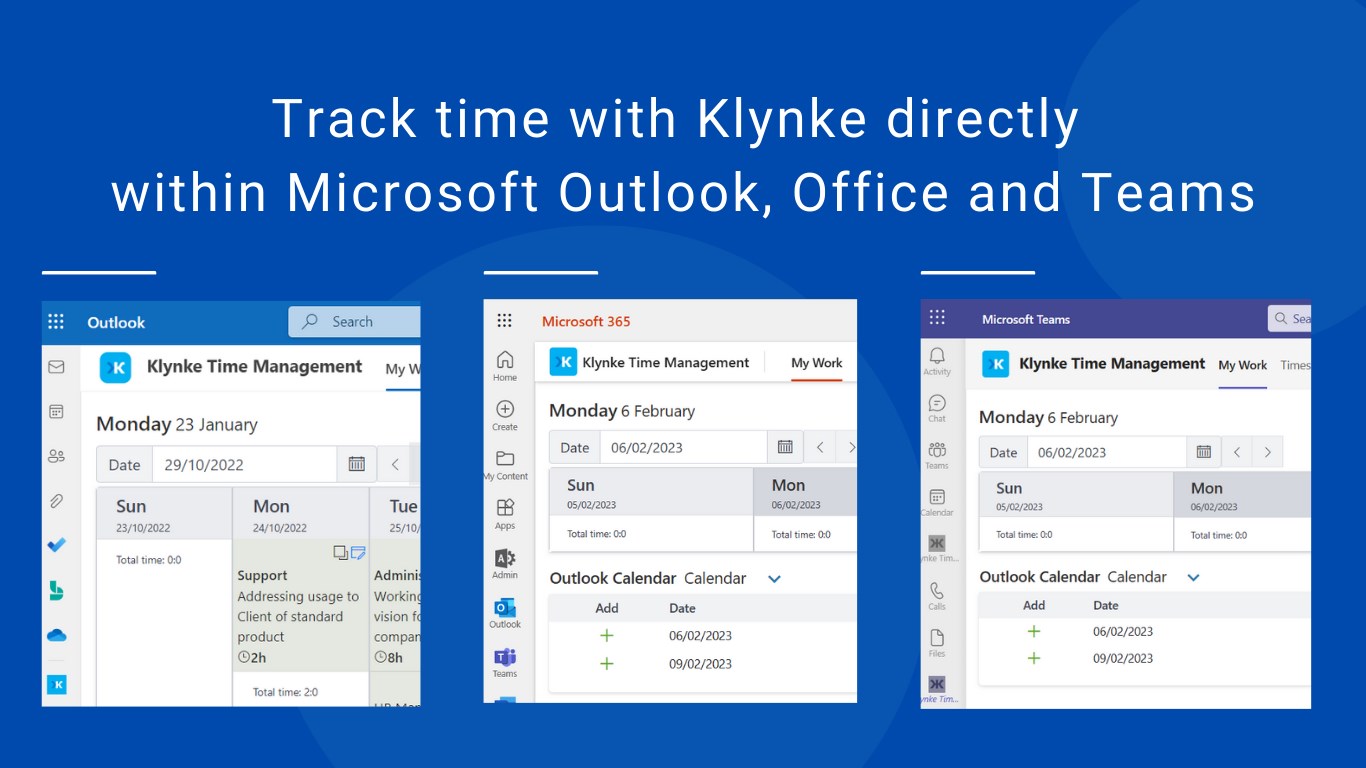Click the Microsoft Teams search box
The height and width of the screenshot is (768, 1366).
click(1290, 318)
